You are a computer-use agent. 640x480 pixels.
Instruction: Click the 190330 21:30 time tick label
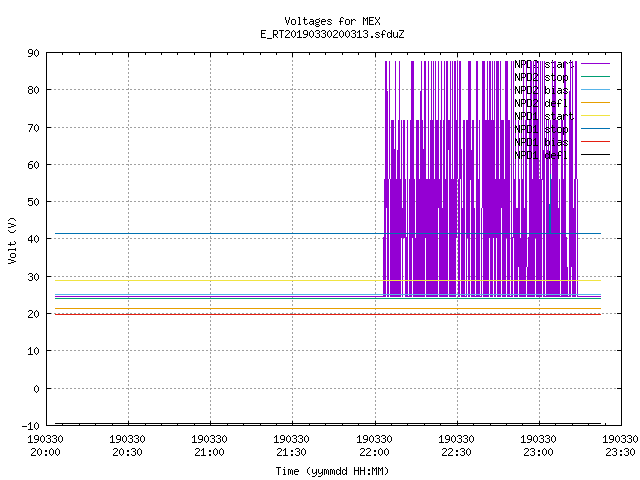tap(291, 446)
